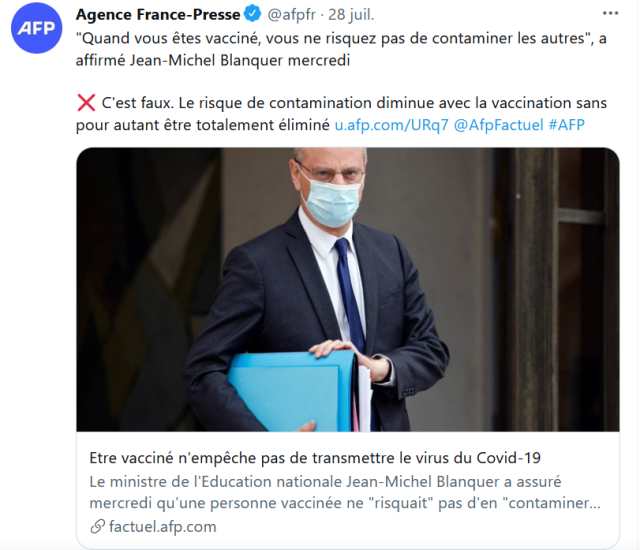Select the #AFP hashtag
The height and width of the screenshot is (550, 640).
[x=567, y=124]
